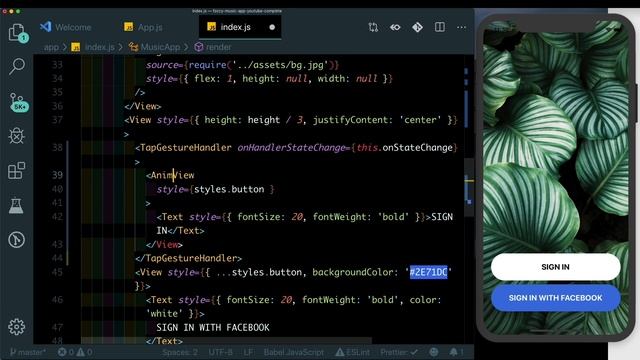Screen dimensions: 640x360
Task: Click line number 45 in the gutter
Action: pyautogui.click(x=57, y=272)
